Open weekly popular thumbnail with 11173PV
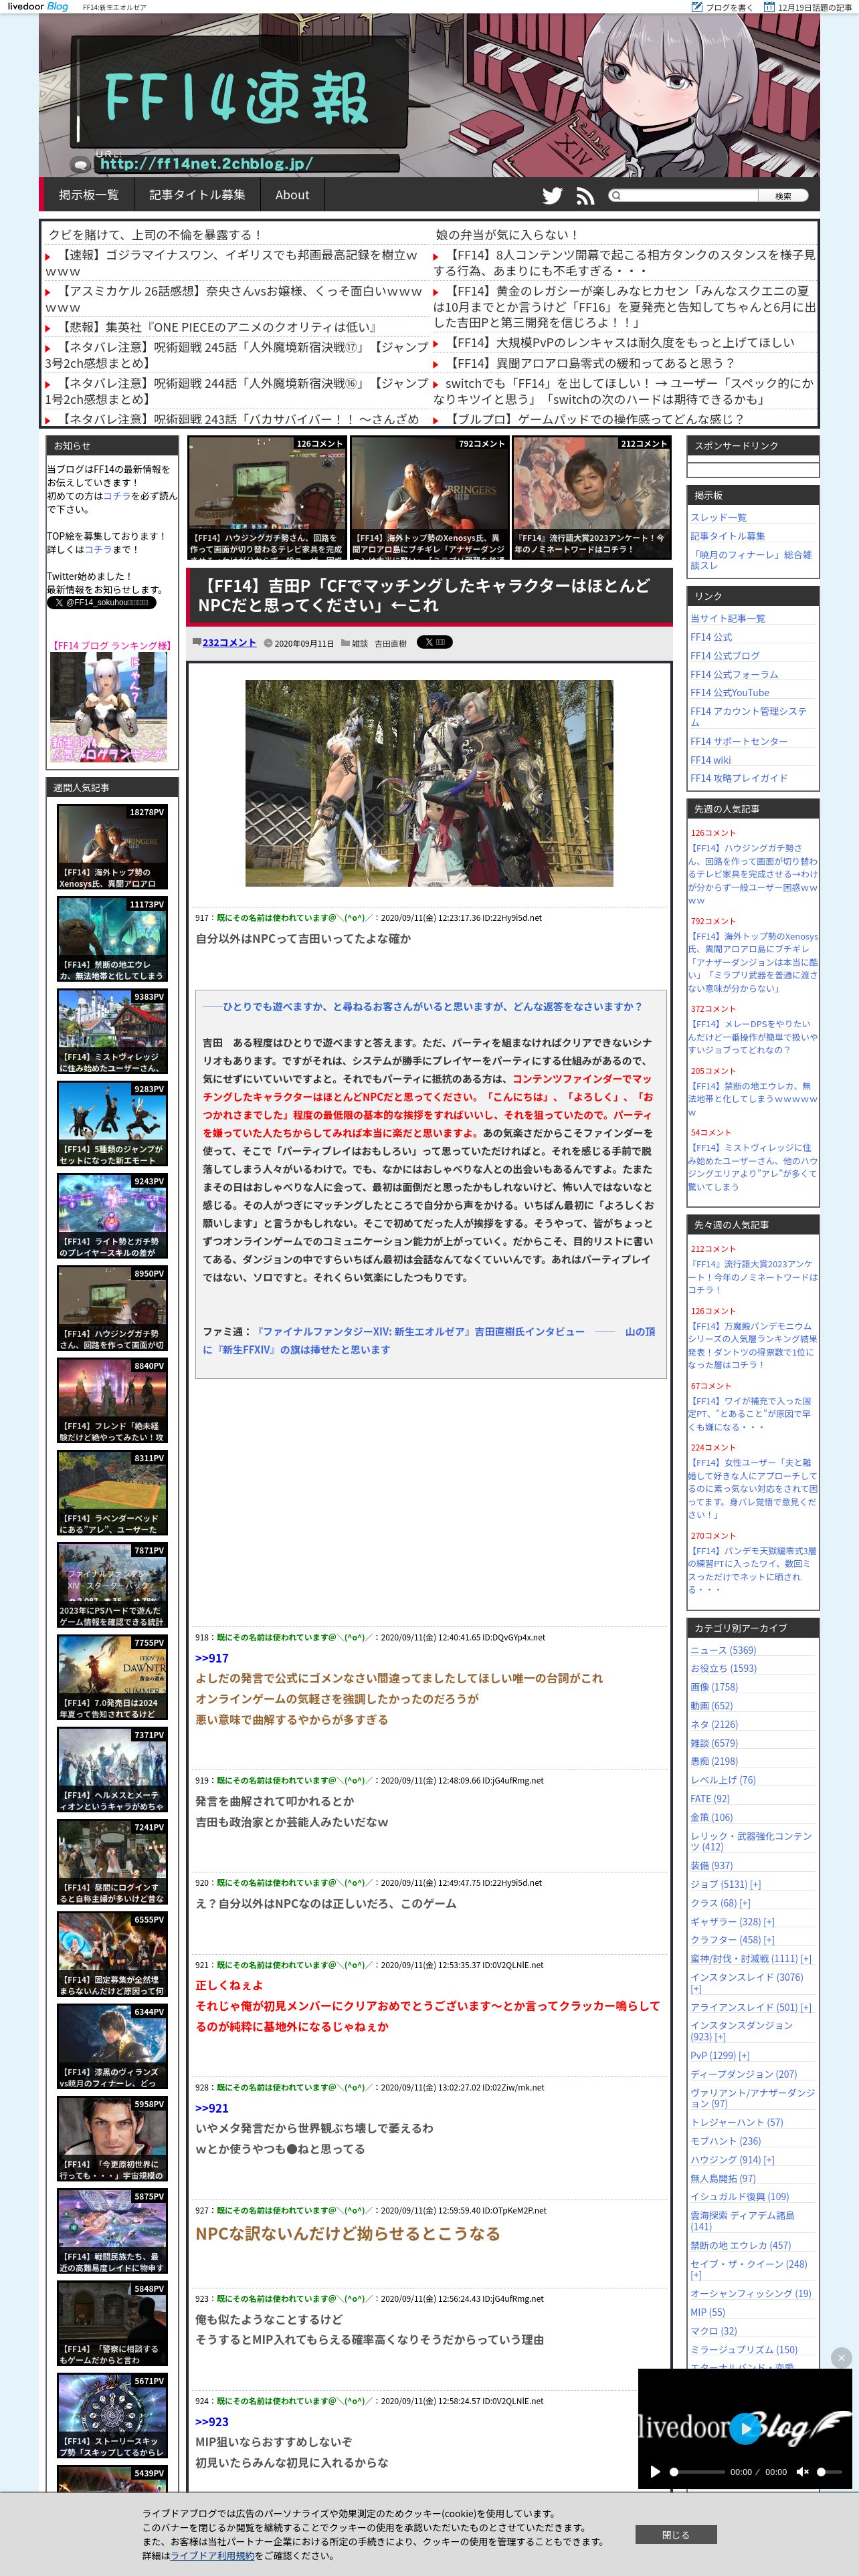 pos(112,939)
